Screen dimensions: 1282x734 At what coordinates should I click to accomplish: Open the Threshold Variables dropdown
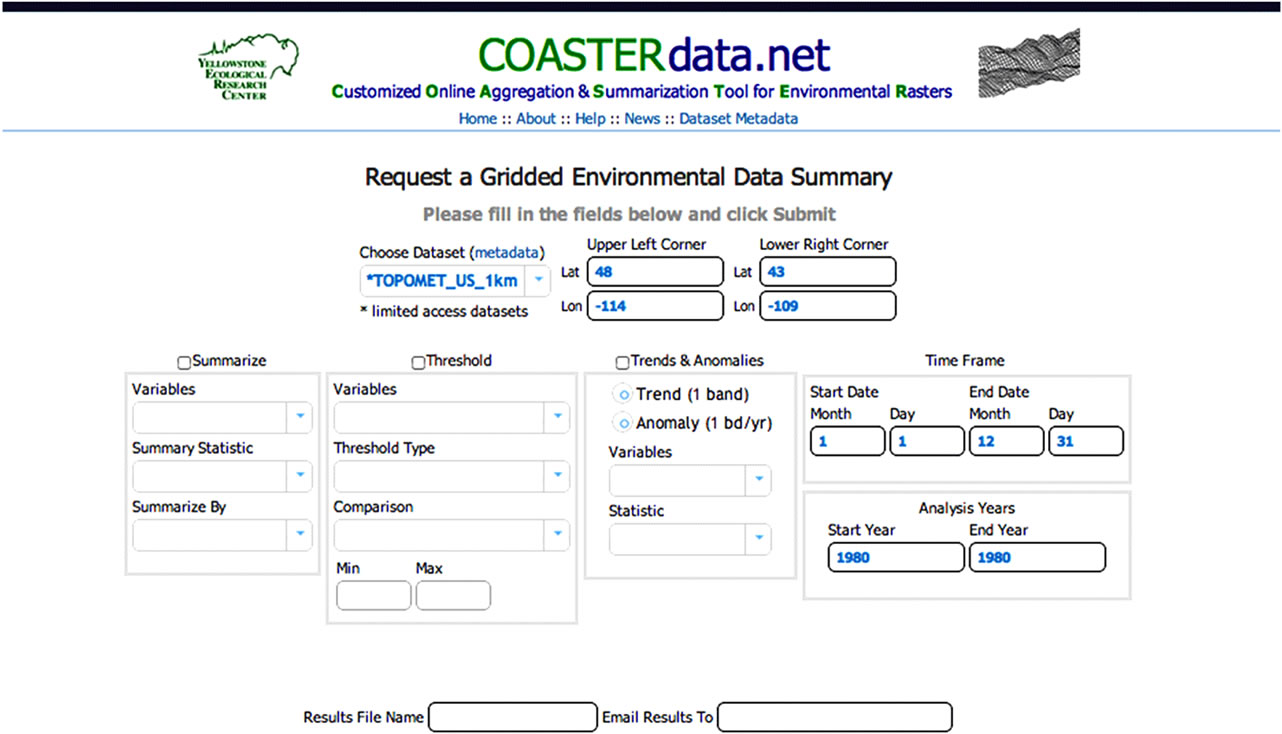(452, 418)
